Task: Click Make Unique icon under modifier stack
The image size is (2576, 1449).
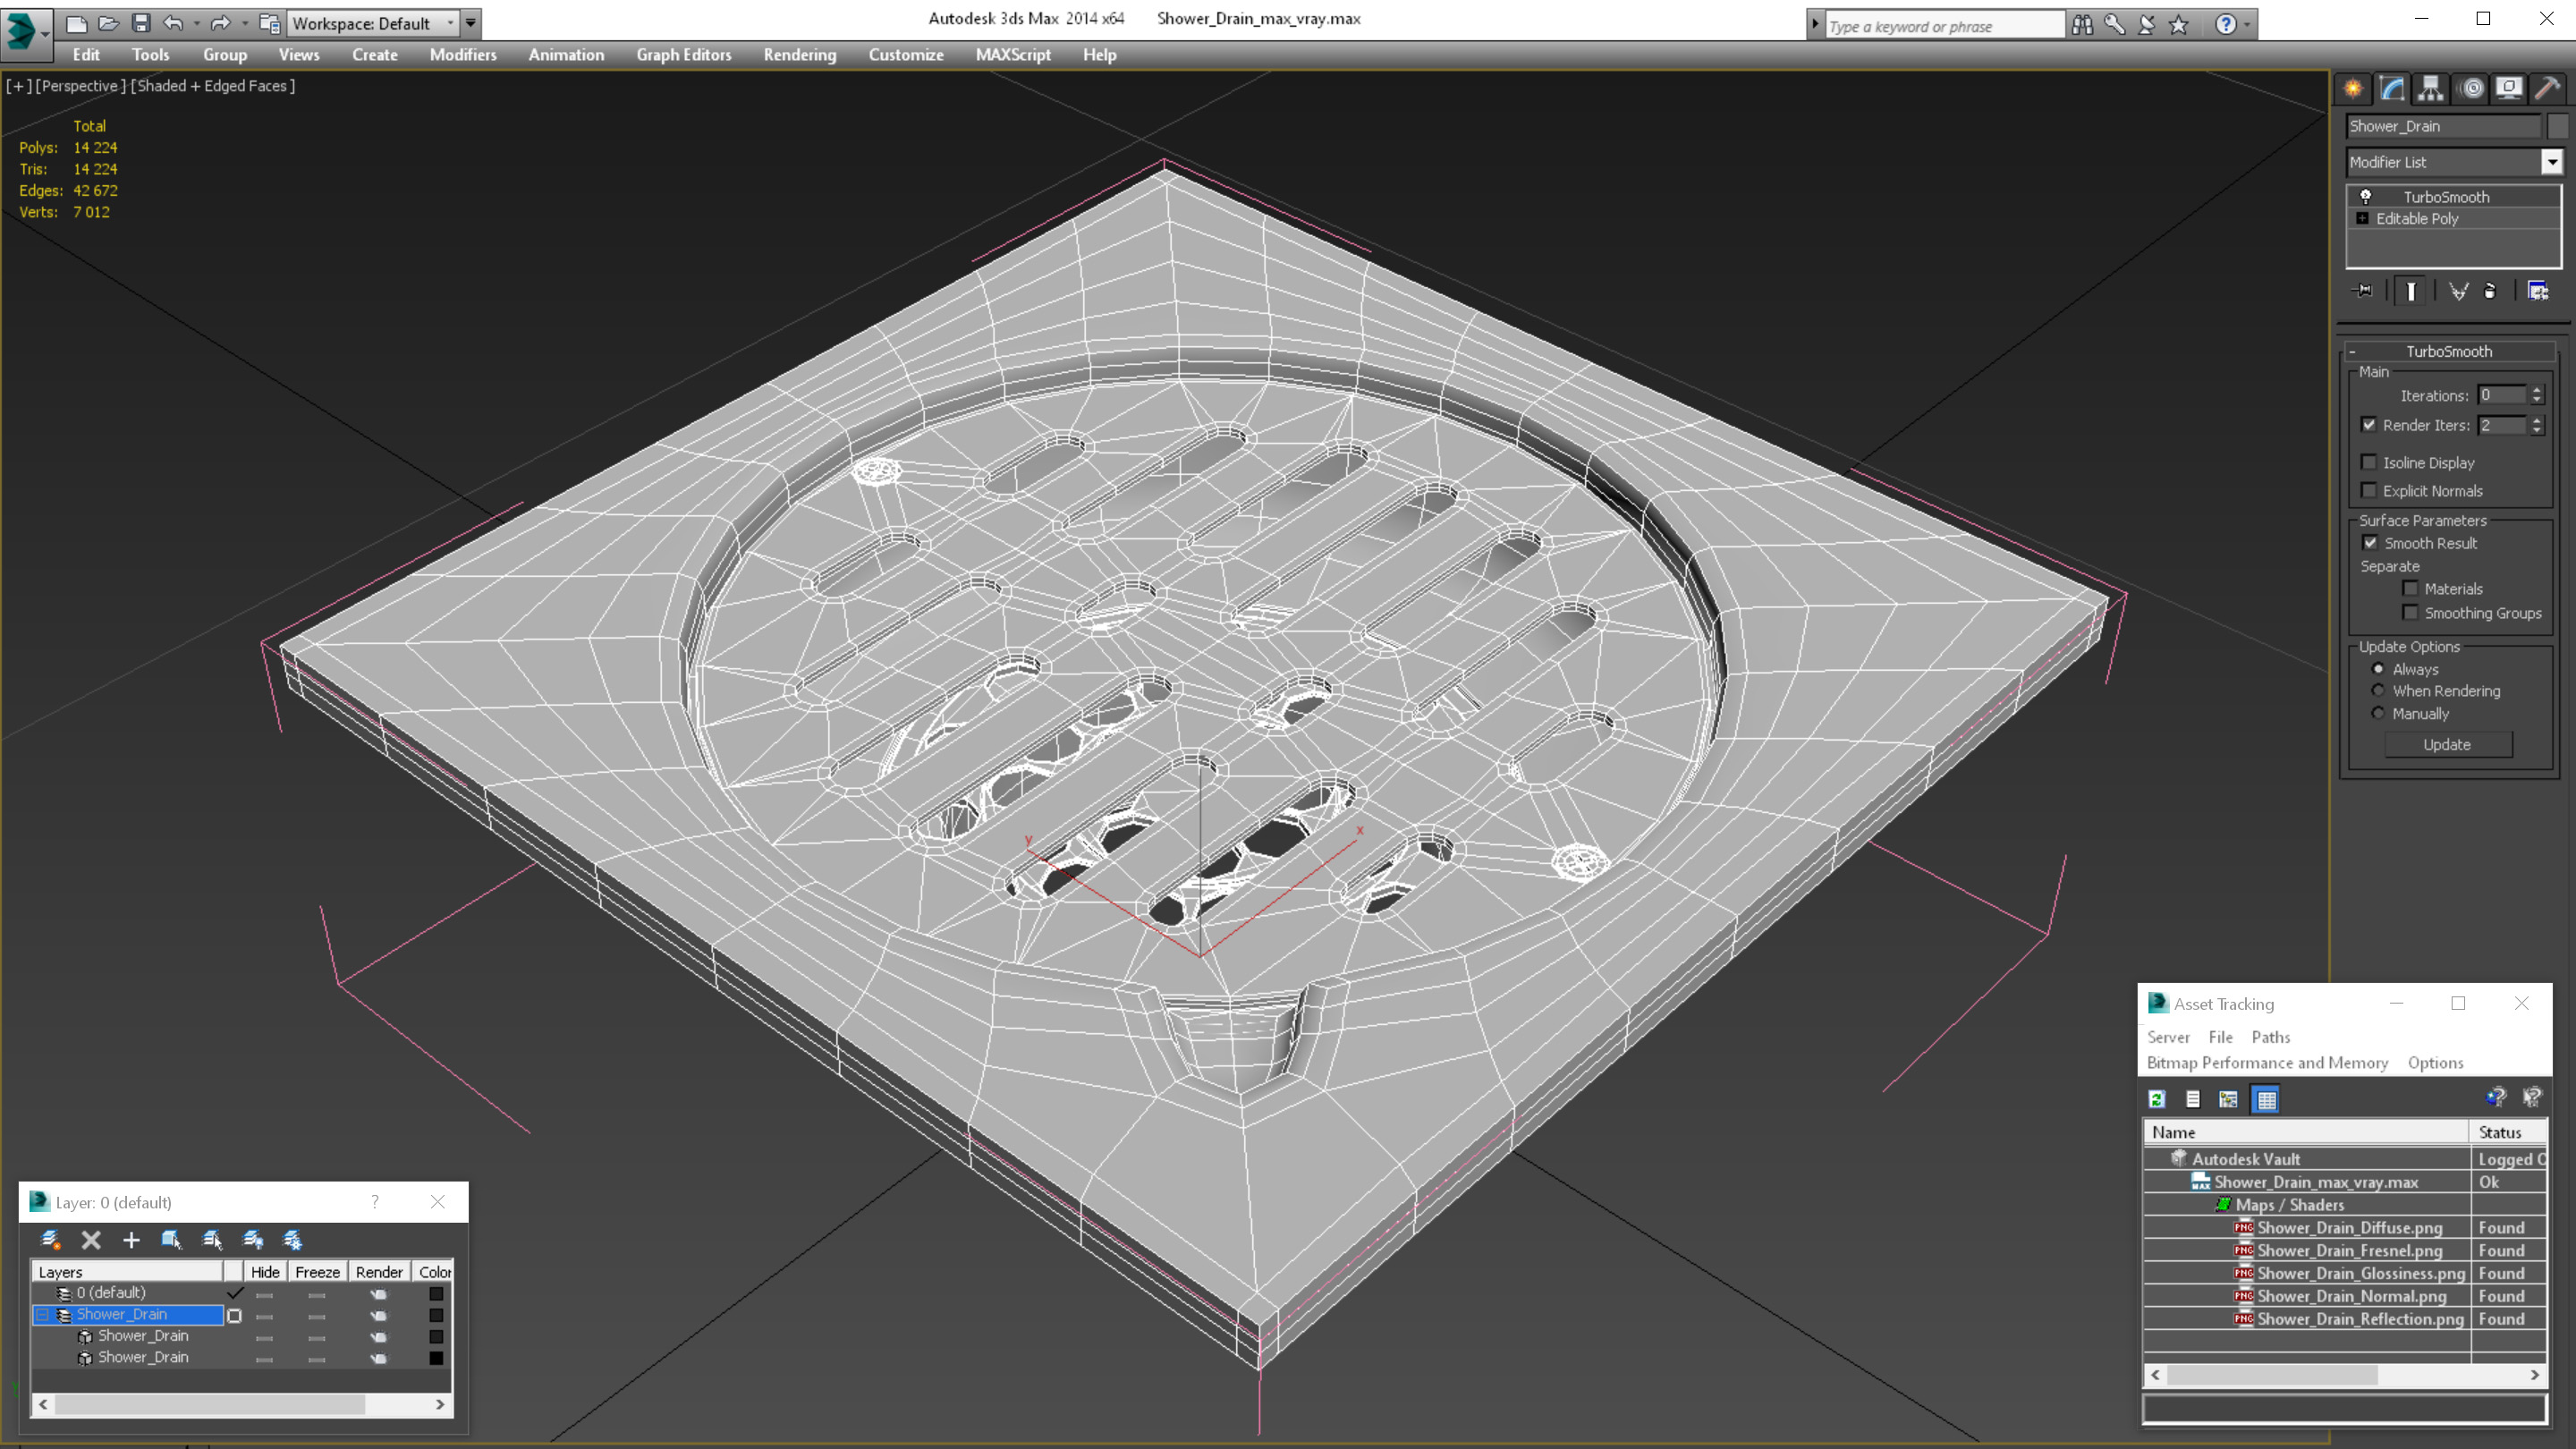Action: click(x=2458, y=291)
